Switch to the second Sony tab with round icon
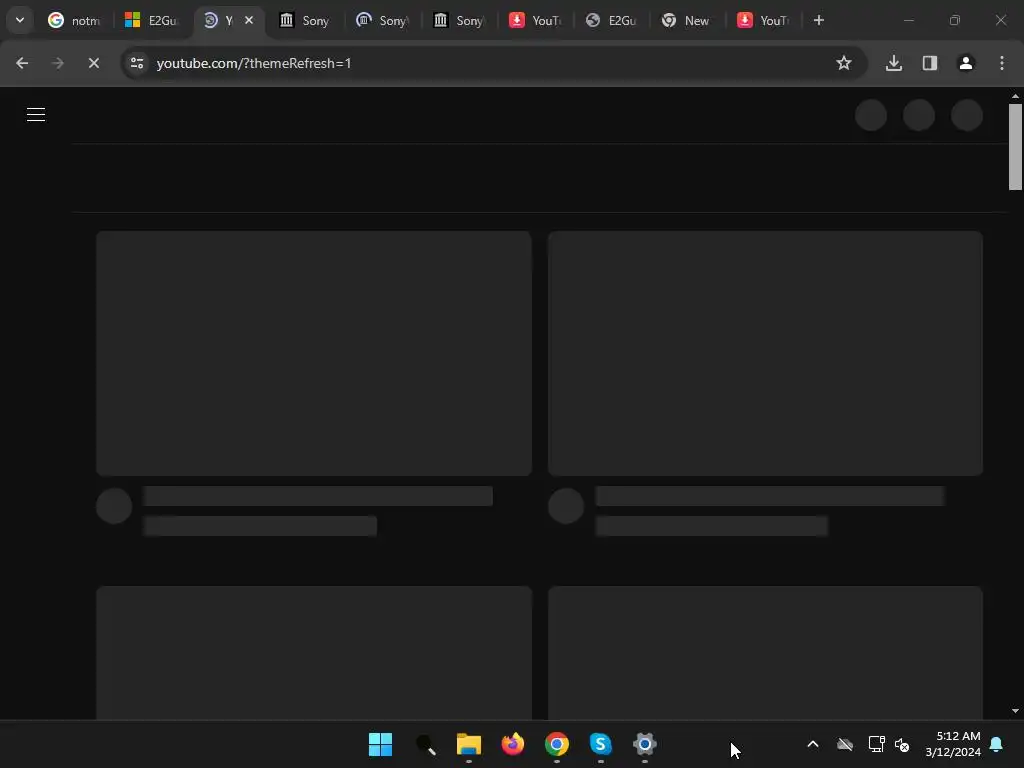Image resolution: width=1024 pixels, height=768 pixels. (x=382, y=20)
